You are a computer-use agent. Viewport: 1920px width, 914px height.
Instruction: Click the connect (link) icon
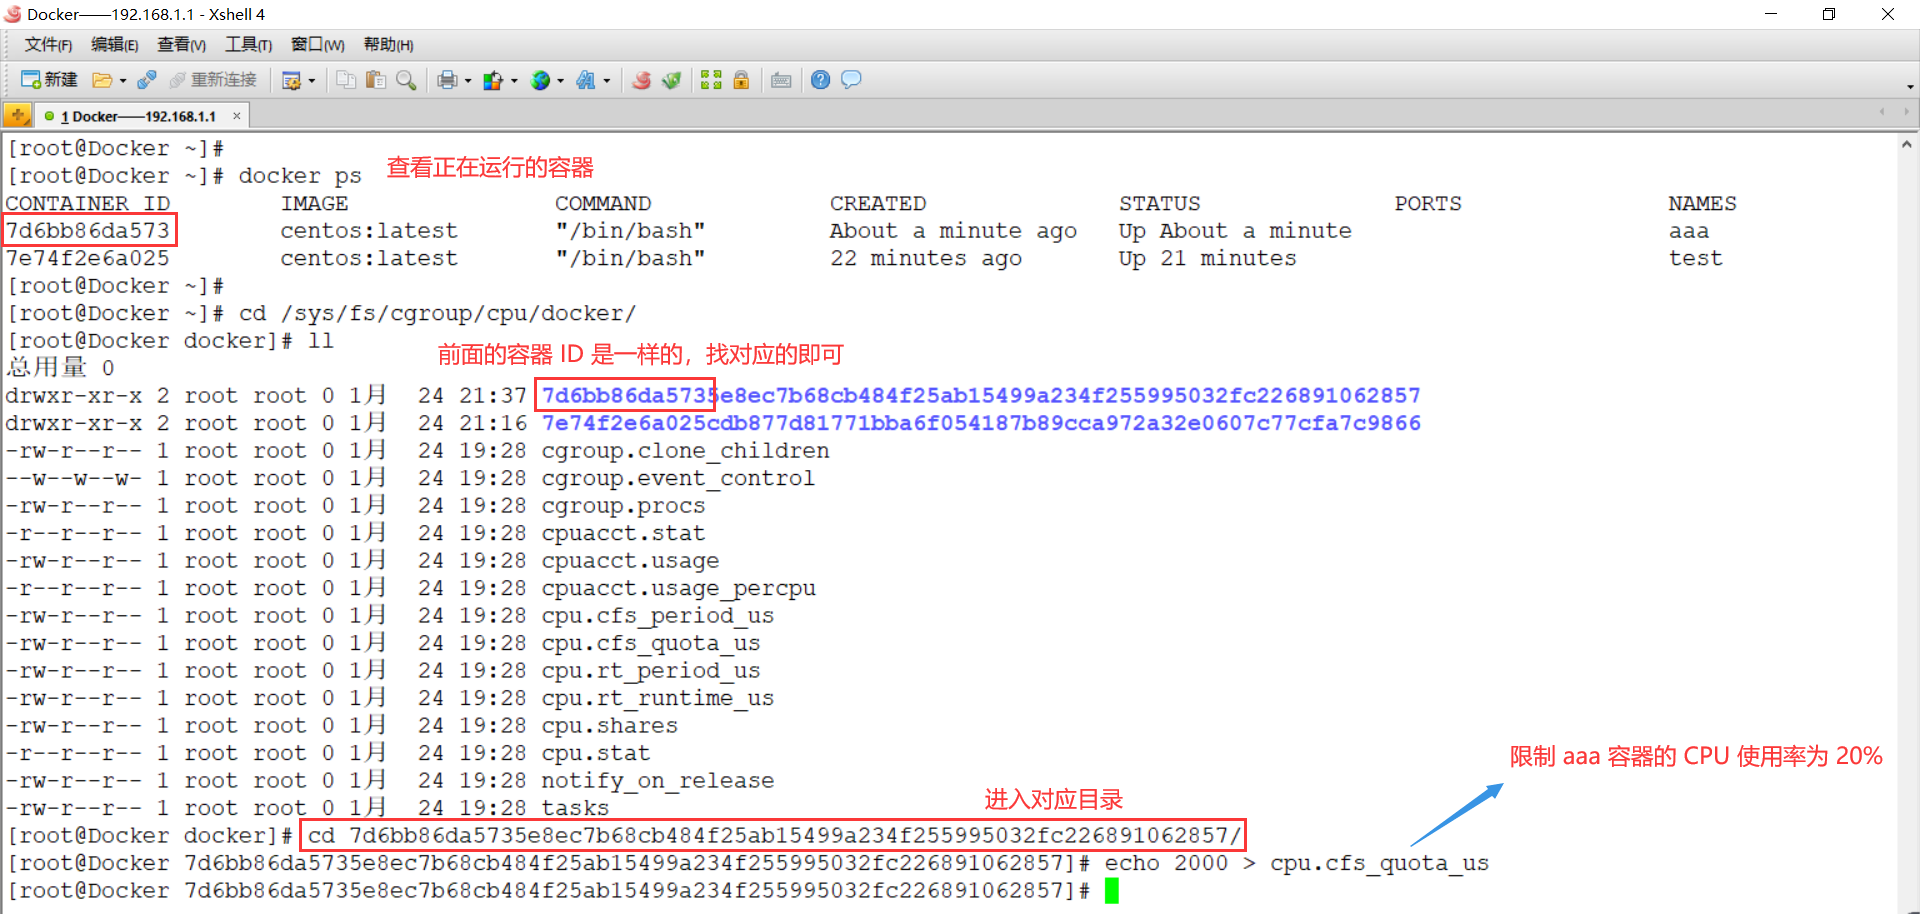coord(147,80)
